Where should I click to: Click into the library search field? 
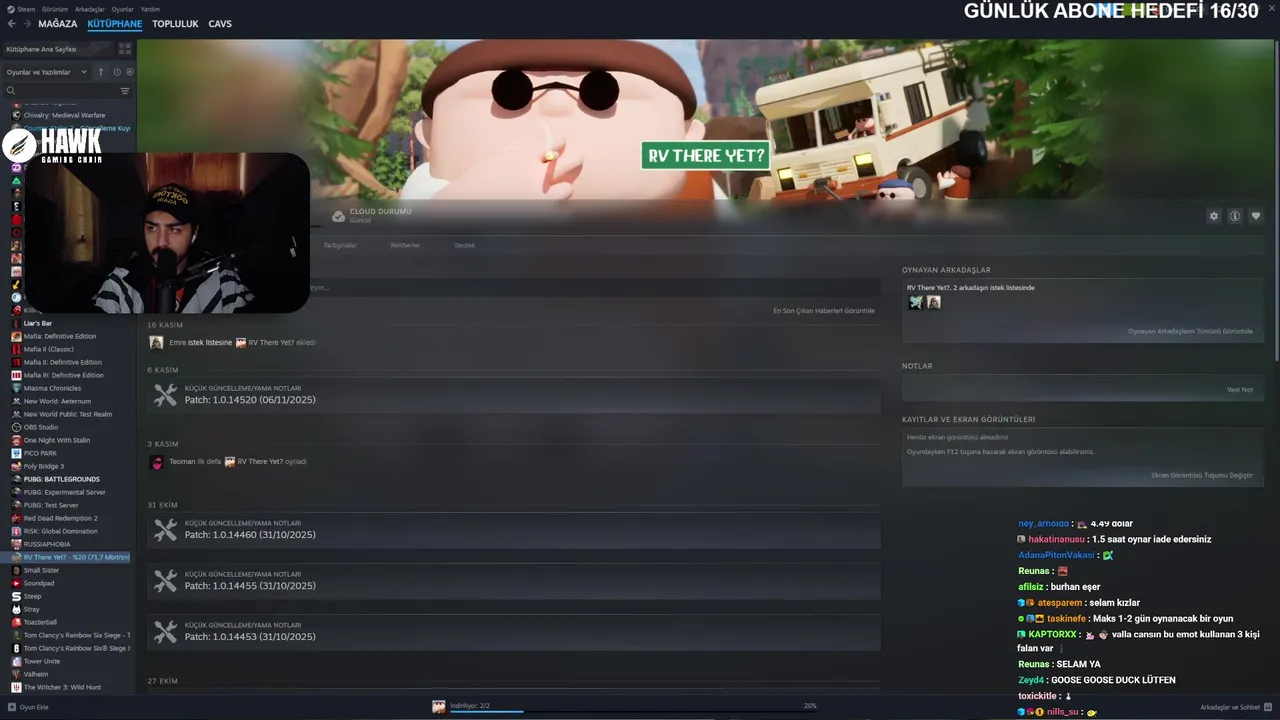(x=66, y=91)
